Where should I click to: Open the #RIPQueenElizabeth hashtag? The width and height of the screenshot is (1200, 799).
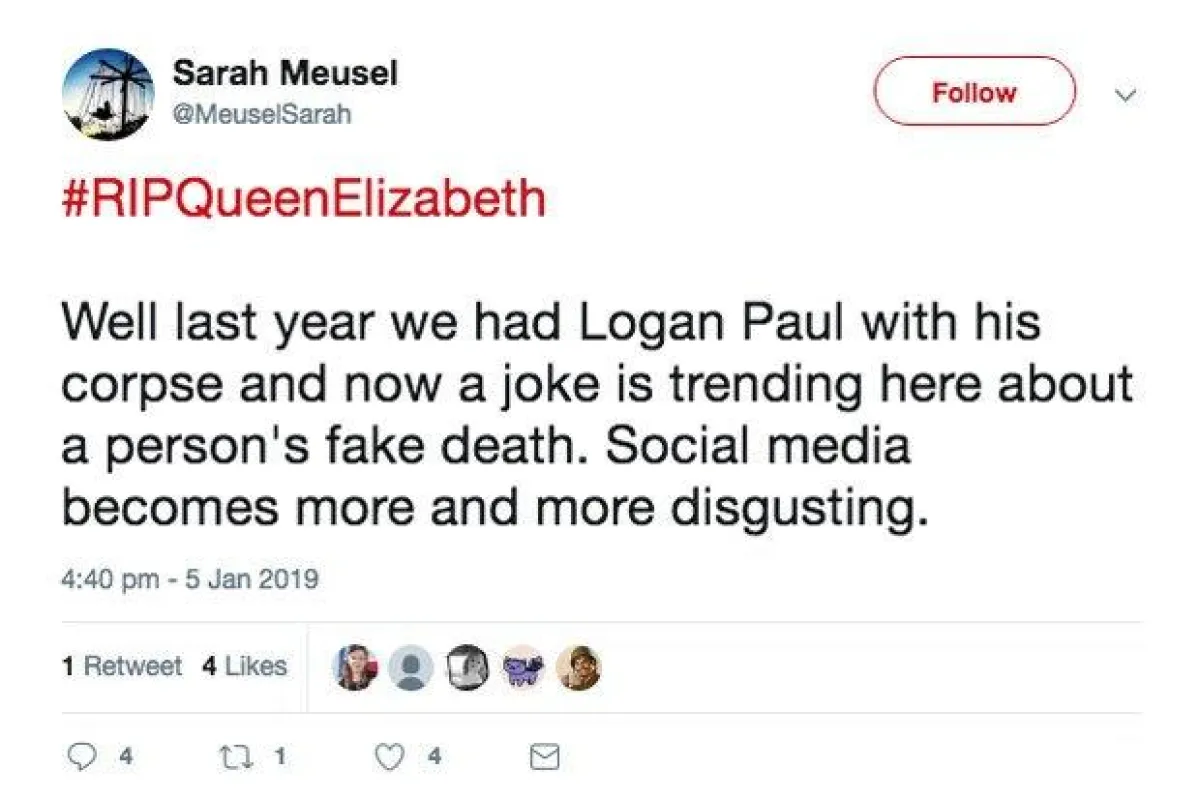tap(304, 197)
